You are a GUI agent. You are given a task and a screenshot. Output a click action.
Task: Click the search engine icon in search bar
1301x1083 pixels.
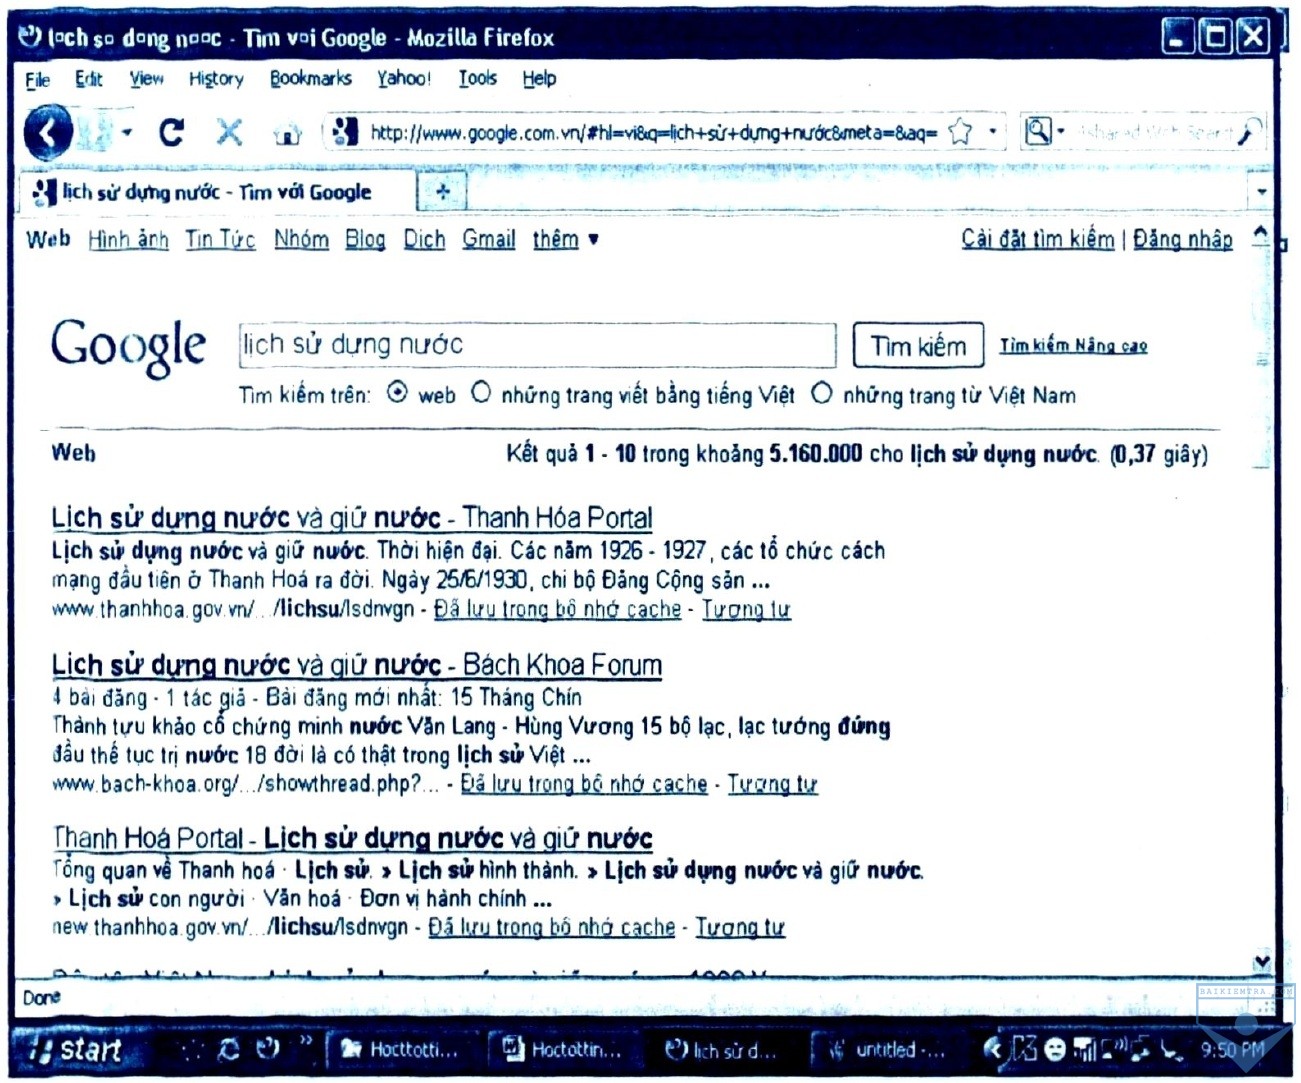[x=1038, y=131]
